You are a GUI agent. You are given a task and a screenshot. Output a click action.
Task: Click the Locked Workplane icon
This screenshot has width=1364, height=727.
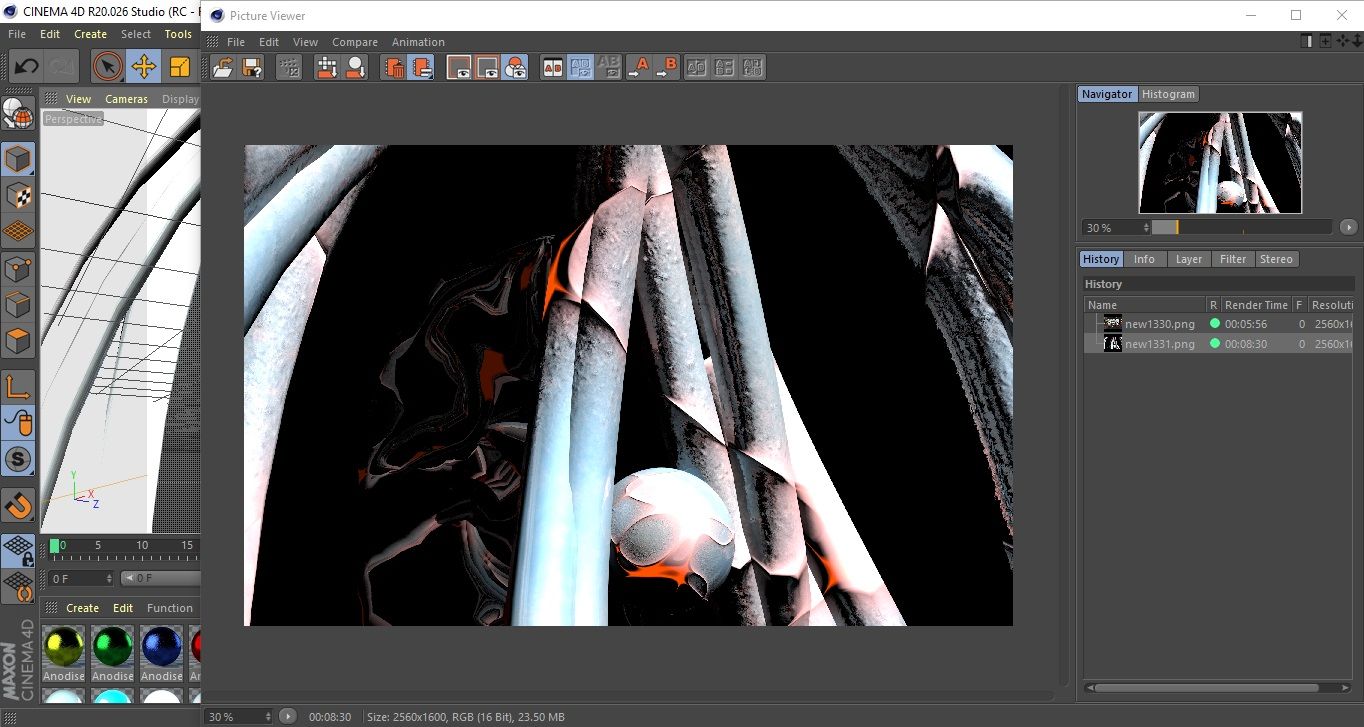coord(18,550)
